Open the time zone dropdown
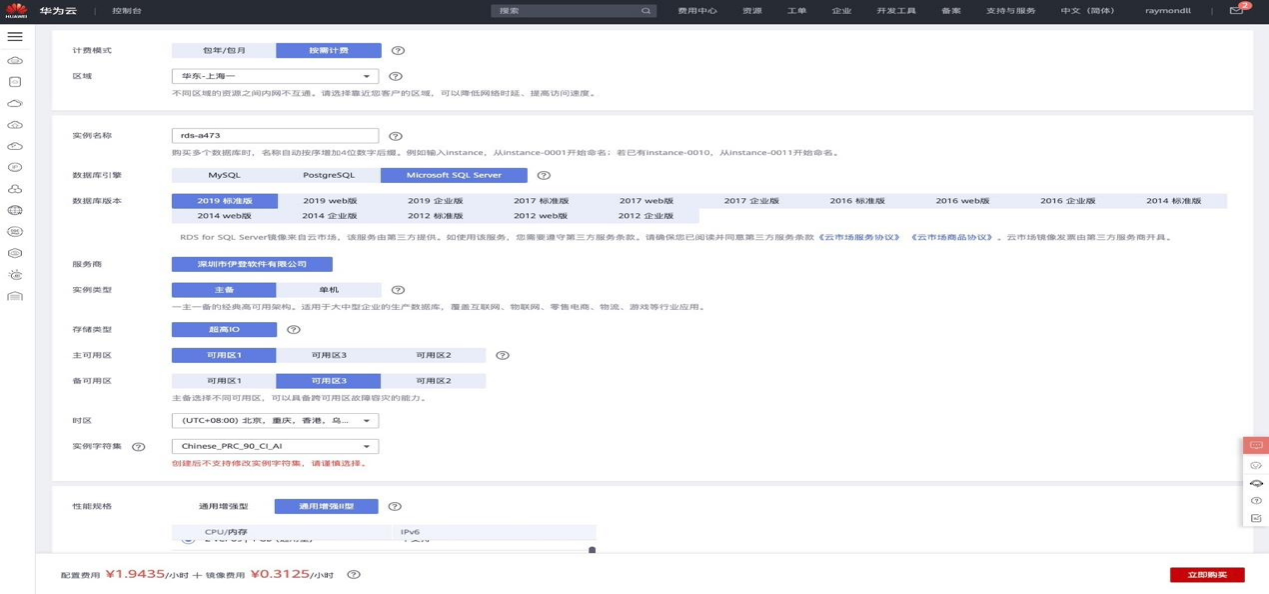 click(275, 421)
